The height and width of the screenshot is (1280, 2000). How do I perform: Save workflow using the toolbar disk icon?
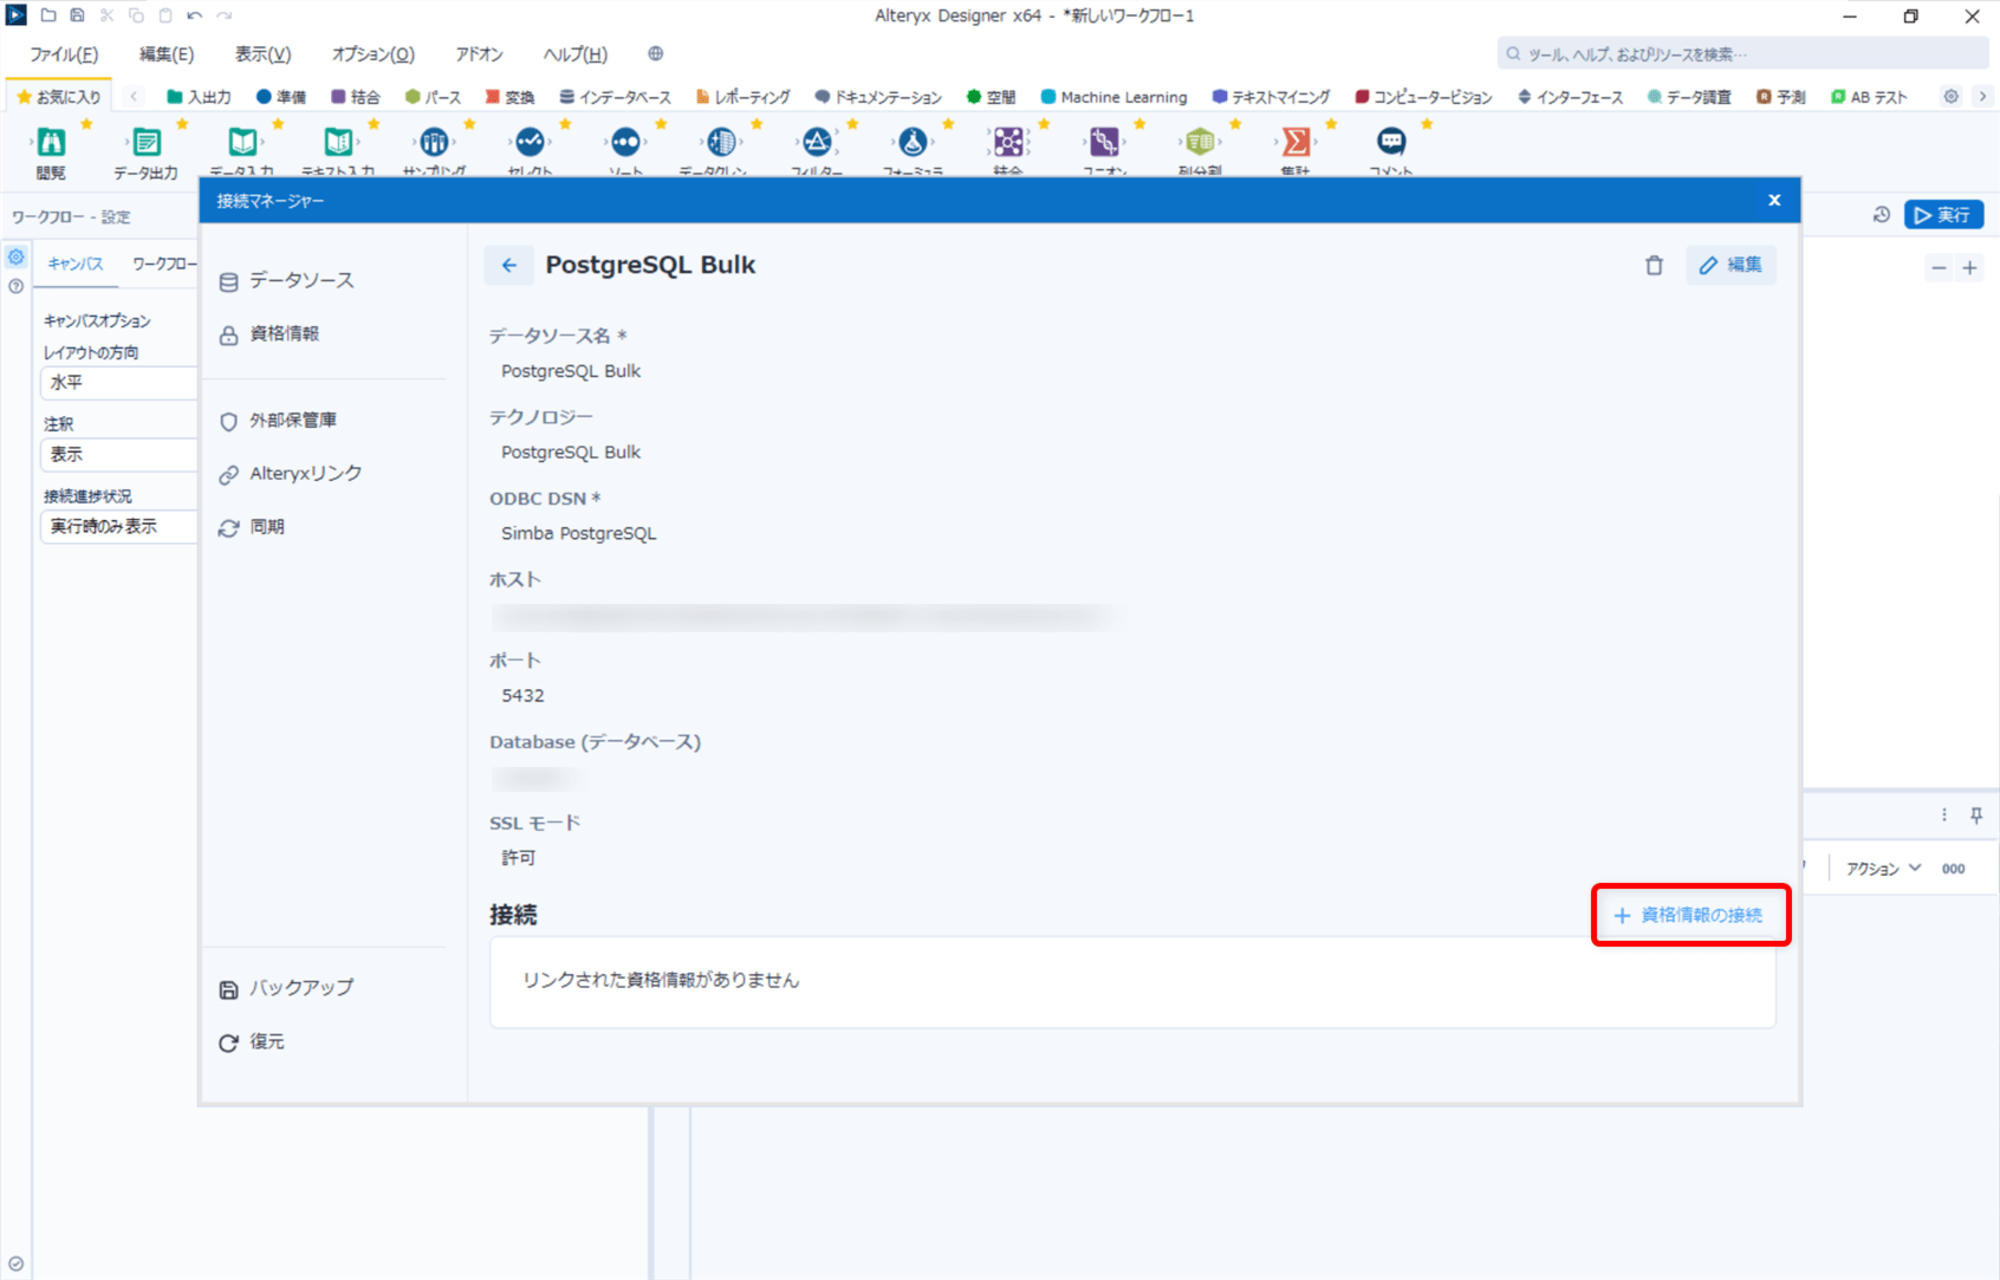(77, 15)
